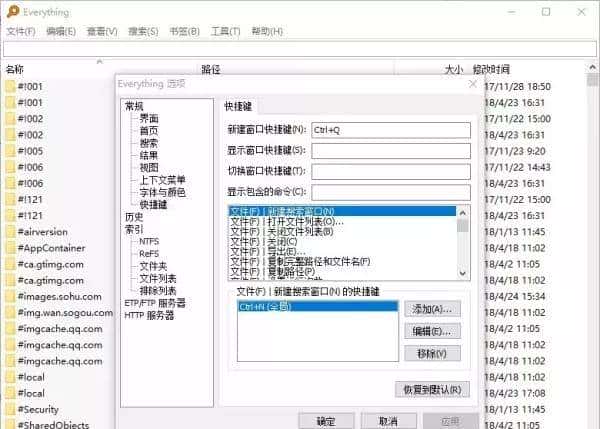Open the 帮助(H) menu
Screen dimensions: 600x429
click(x=267, y=31)
